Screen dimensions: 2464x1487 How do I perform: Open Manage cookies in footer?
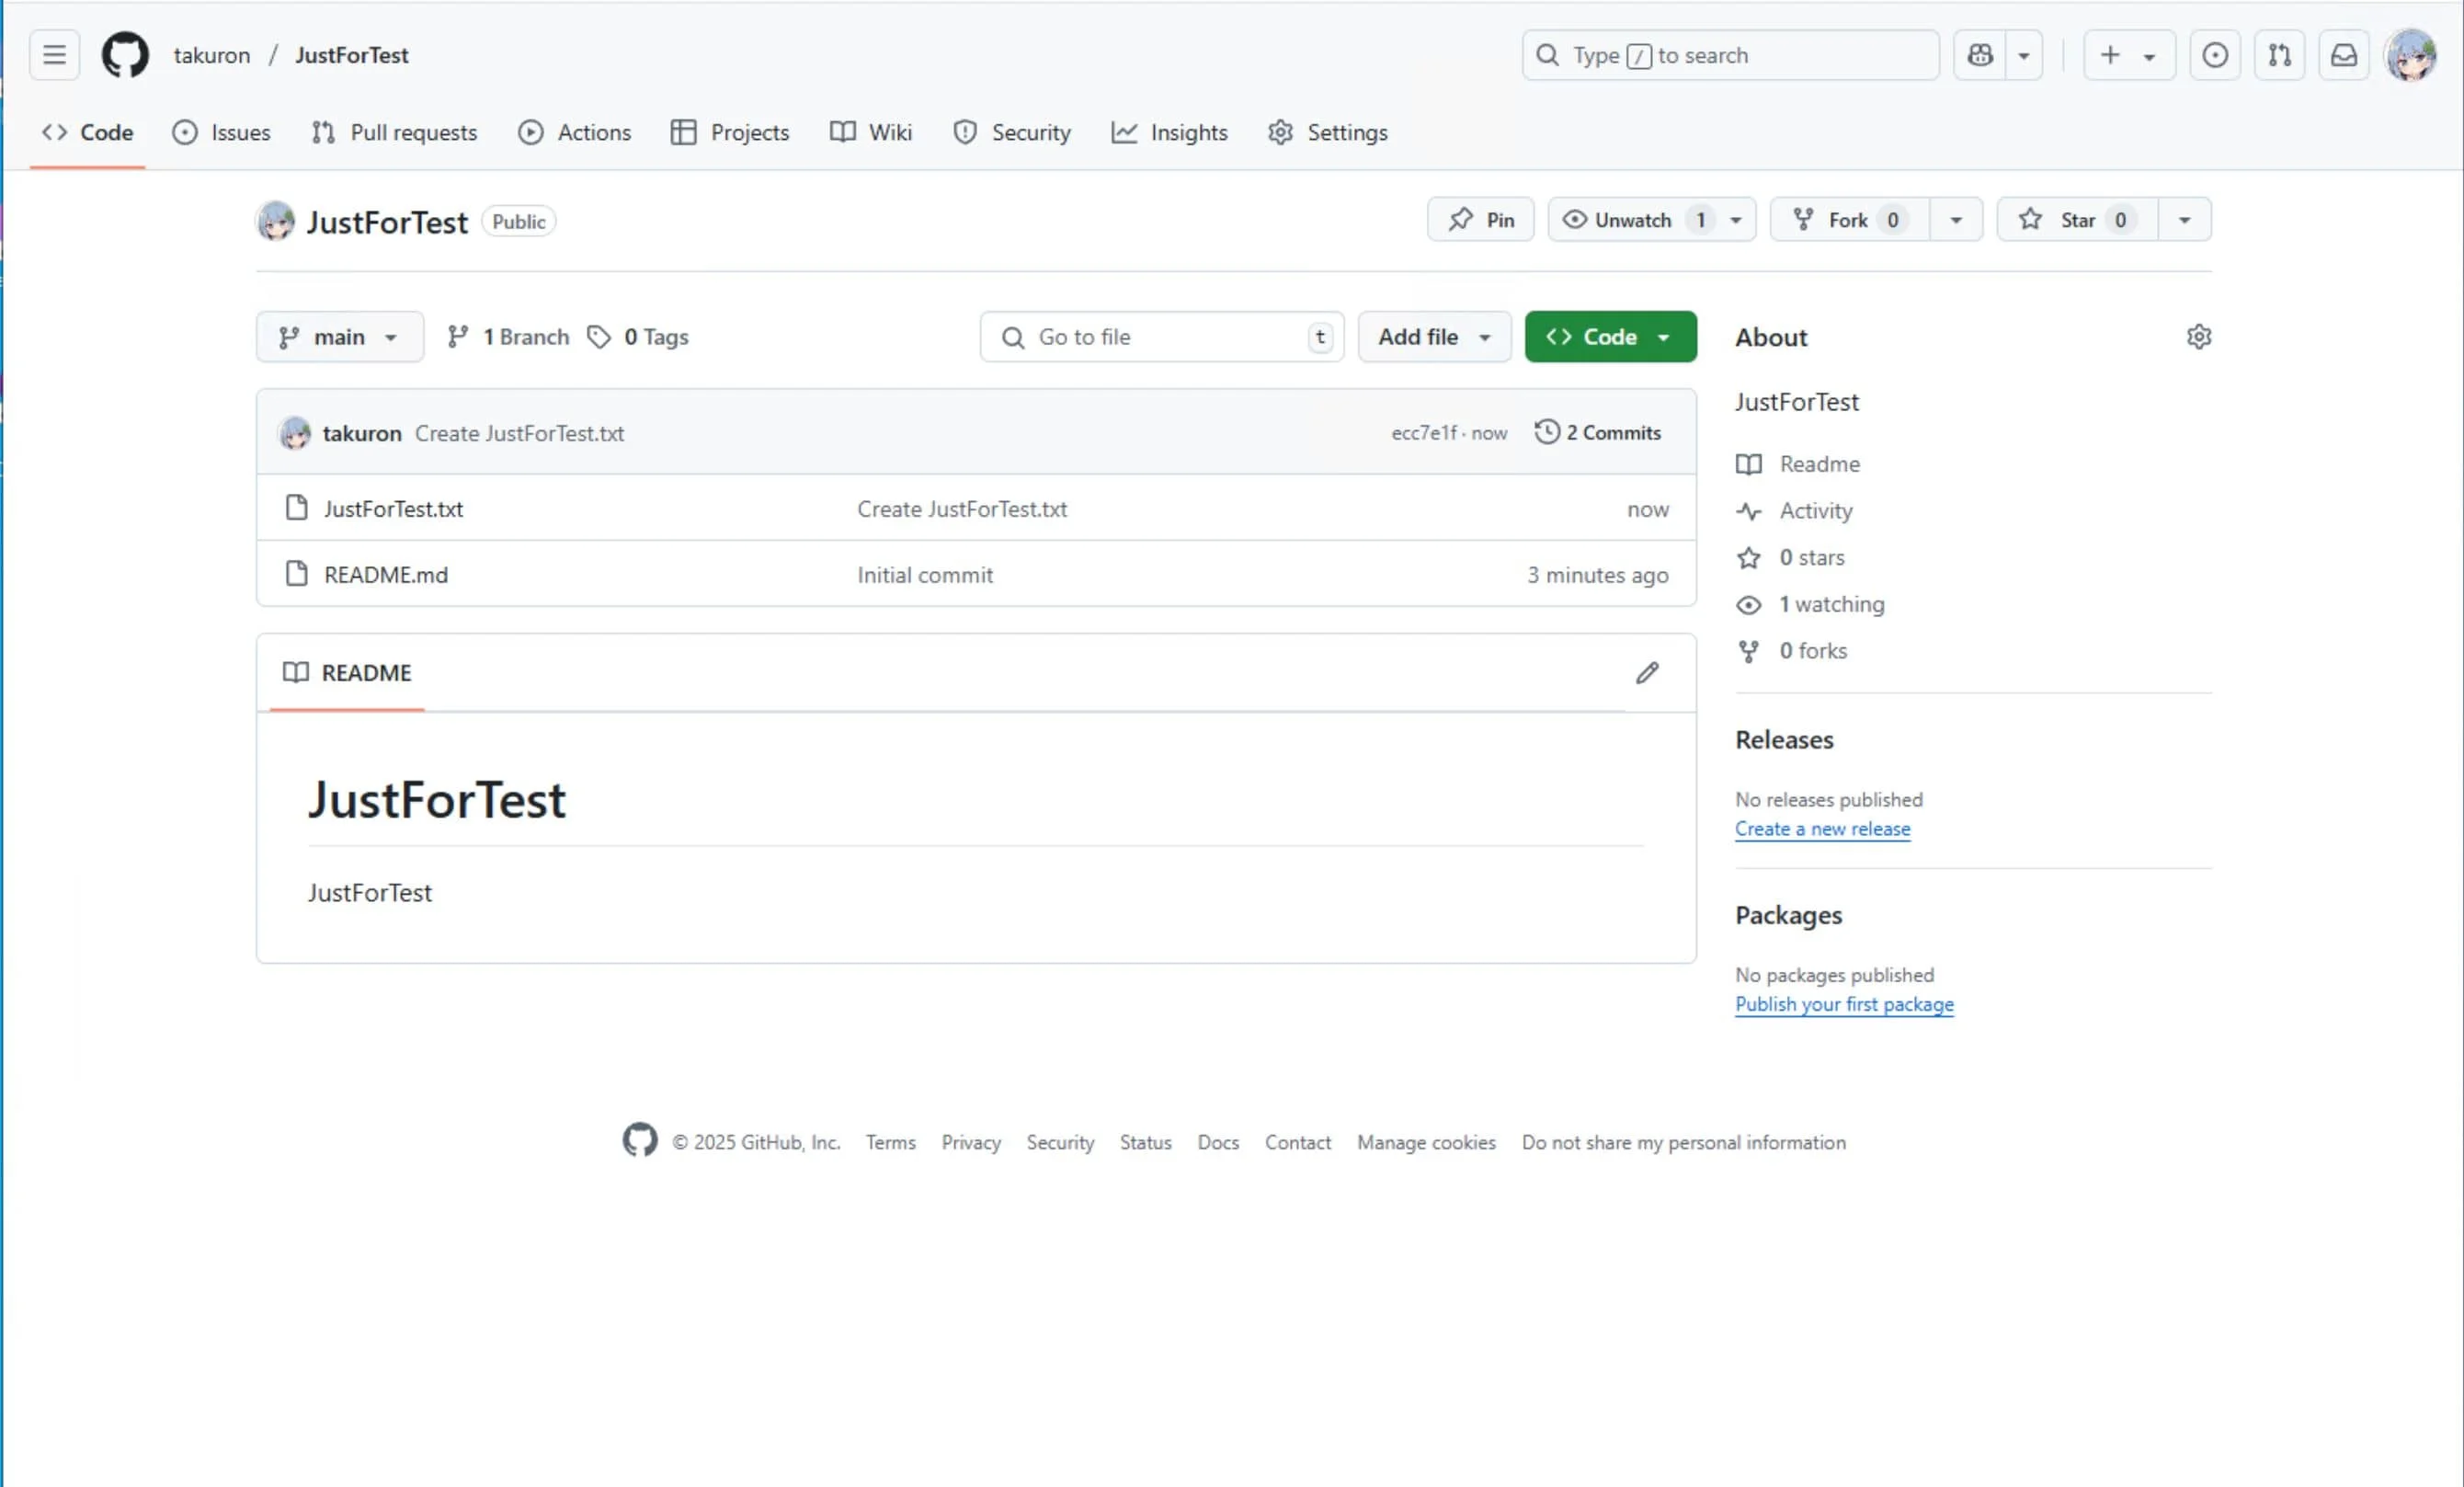click(x=1426, y=1142)
